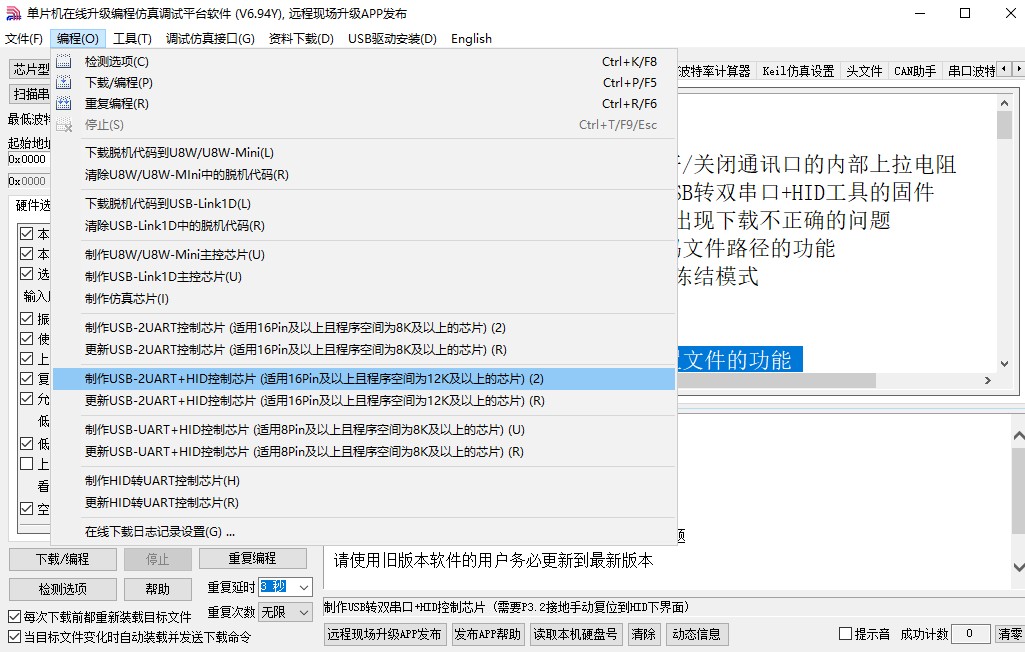The height and width of the screenshot is (652, 1025).
Task: Click 读取本机硬盘号 button
Action: click(x=575, y=634)
